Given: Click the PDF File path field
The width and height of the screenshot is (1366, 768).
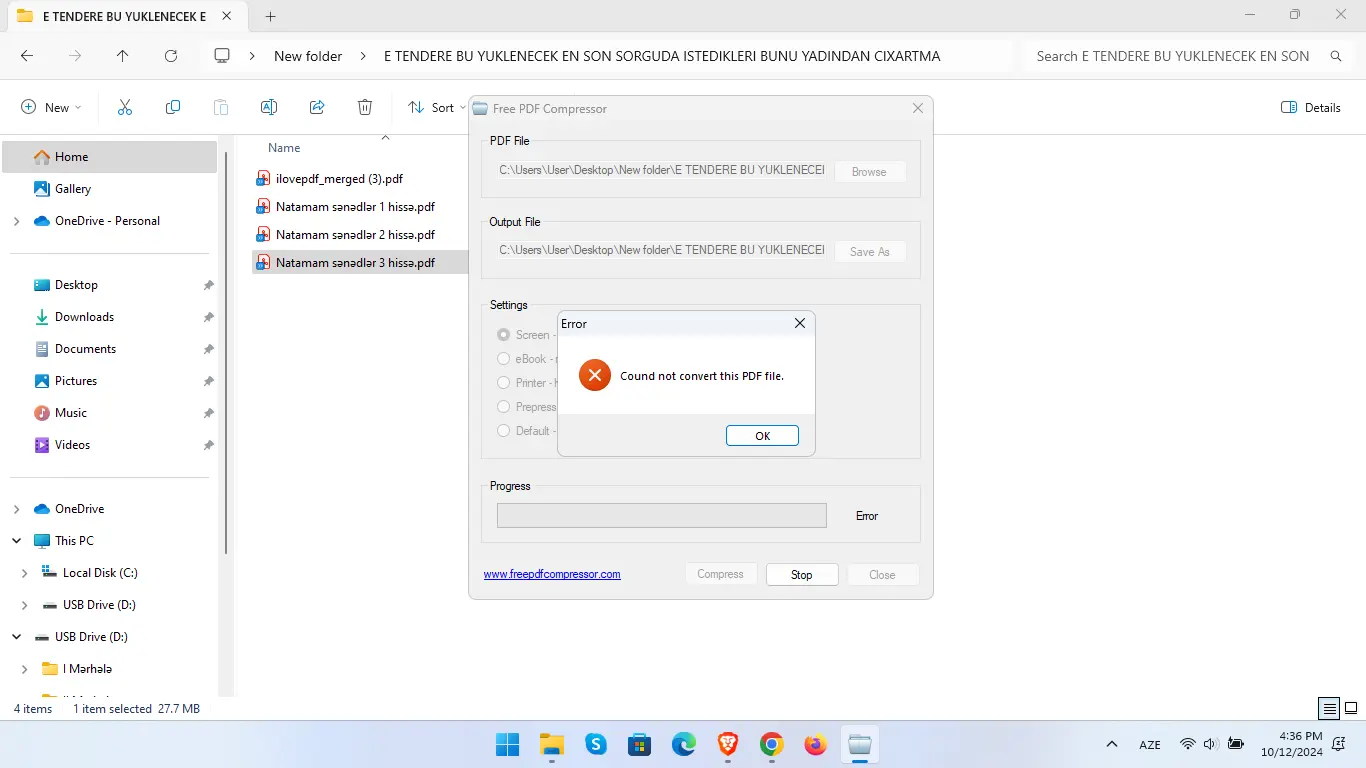Looking at the screenshot, I should tap(662, 171).
